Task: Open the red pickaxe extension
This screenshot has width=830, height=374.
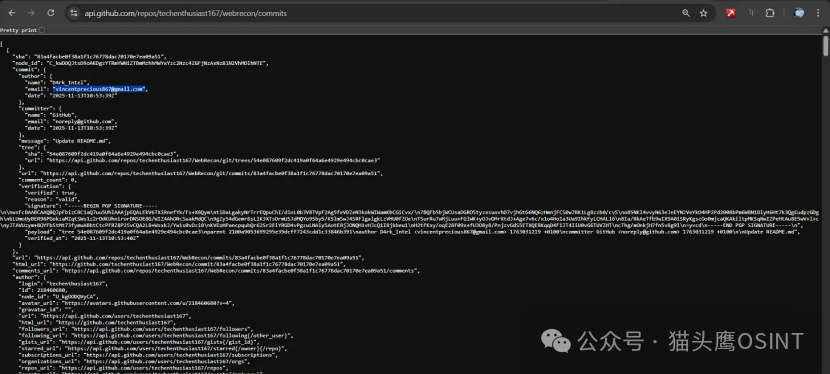Action: click(731, 13)
